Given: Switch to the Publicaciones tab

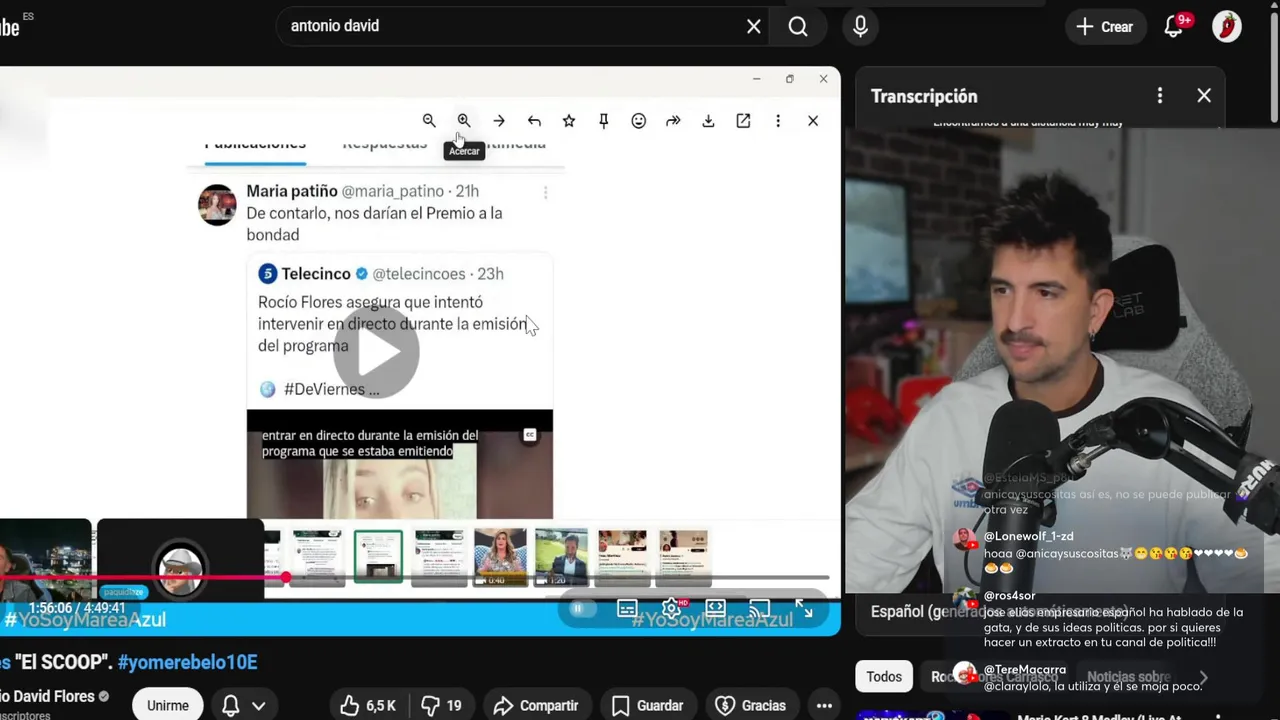Looking at the screenshot, I should click(255, 145).
